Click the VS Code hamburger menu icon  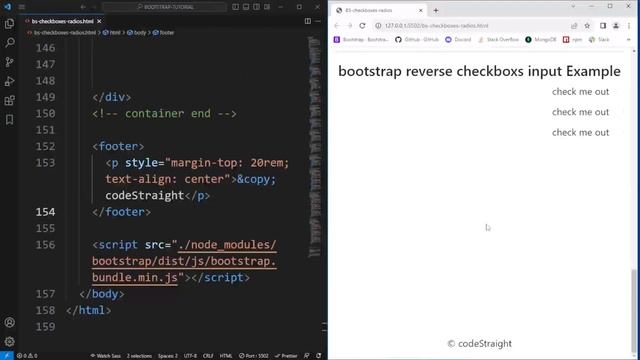pos(22,7)
